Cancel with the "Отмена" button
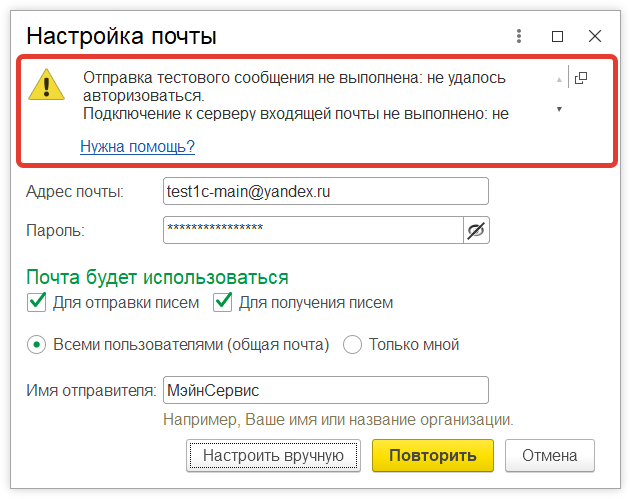The height and width of the screenshot is (499, 630). 549,456
